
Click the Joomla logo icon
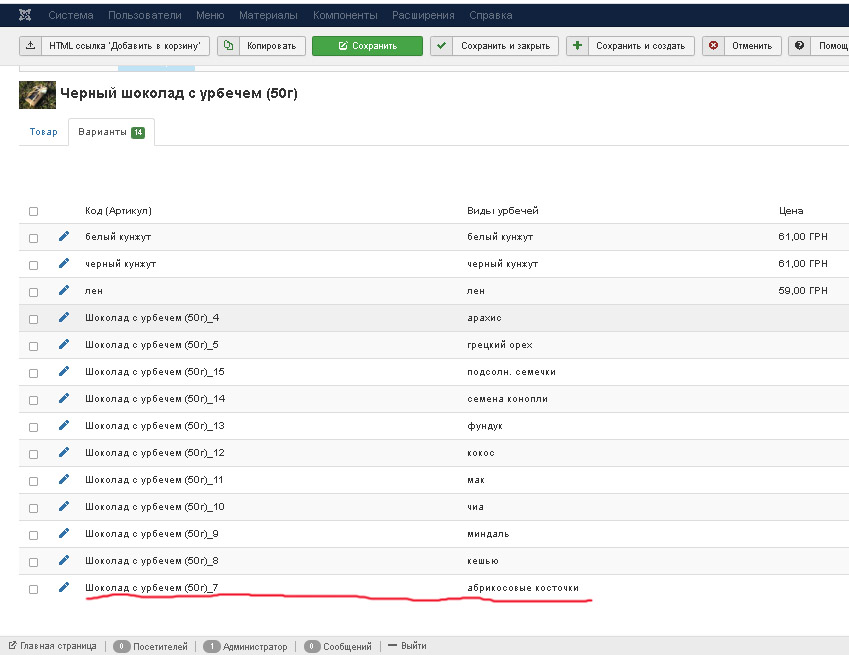pyautogui.click(x=25, y=15)
